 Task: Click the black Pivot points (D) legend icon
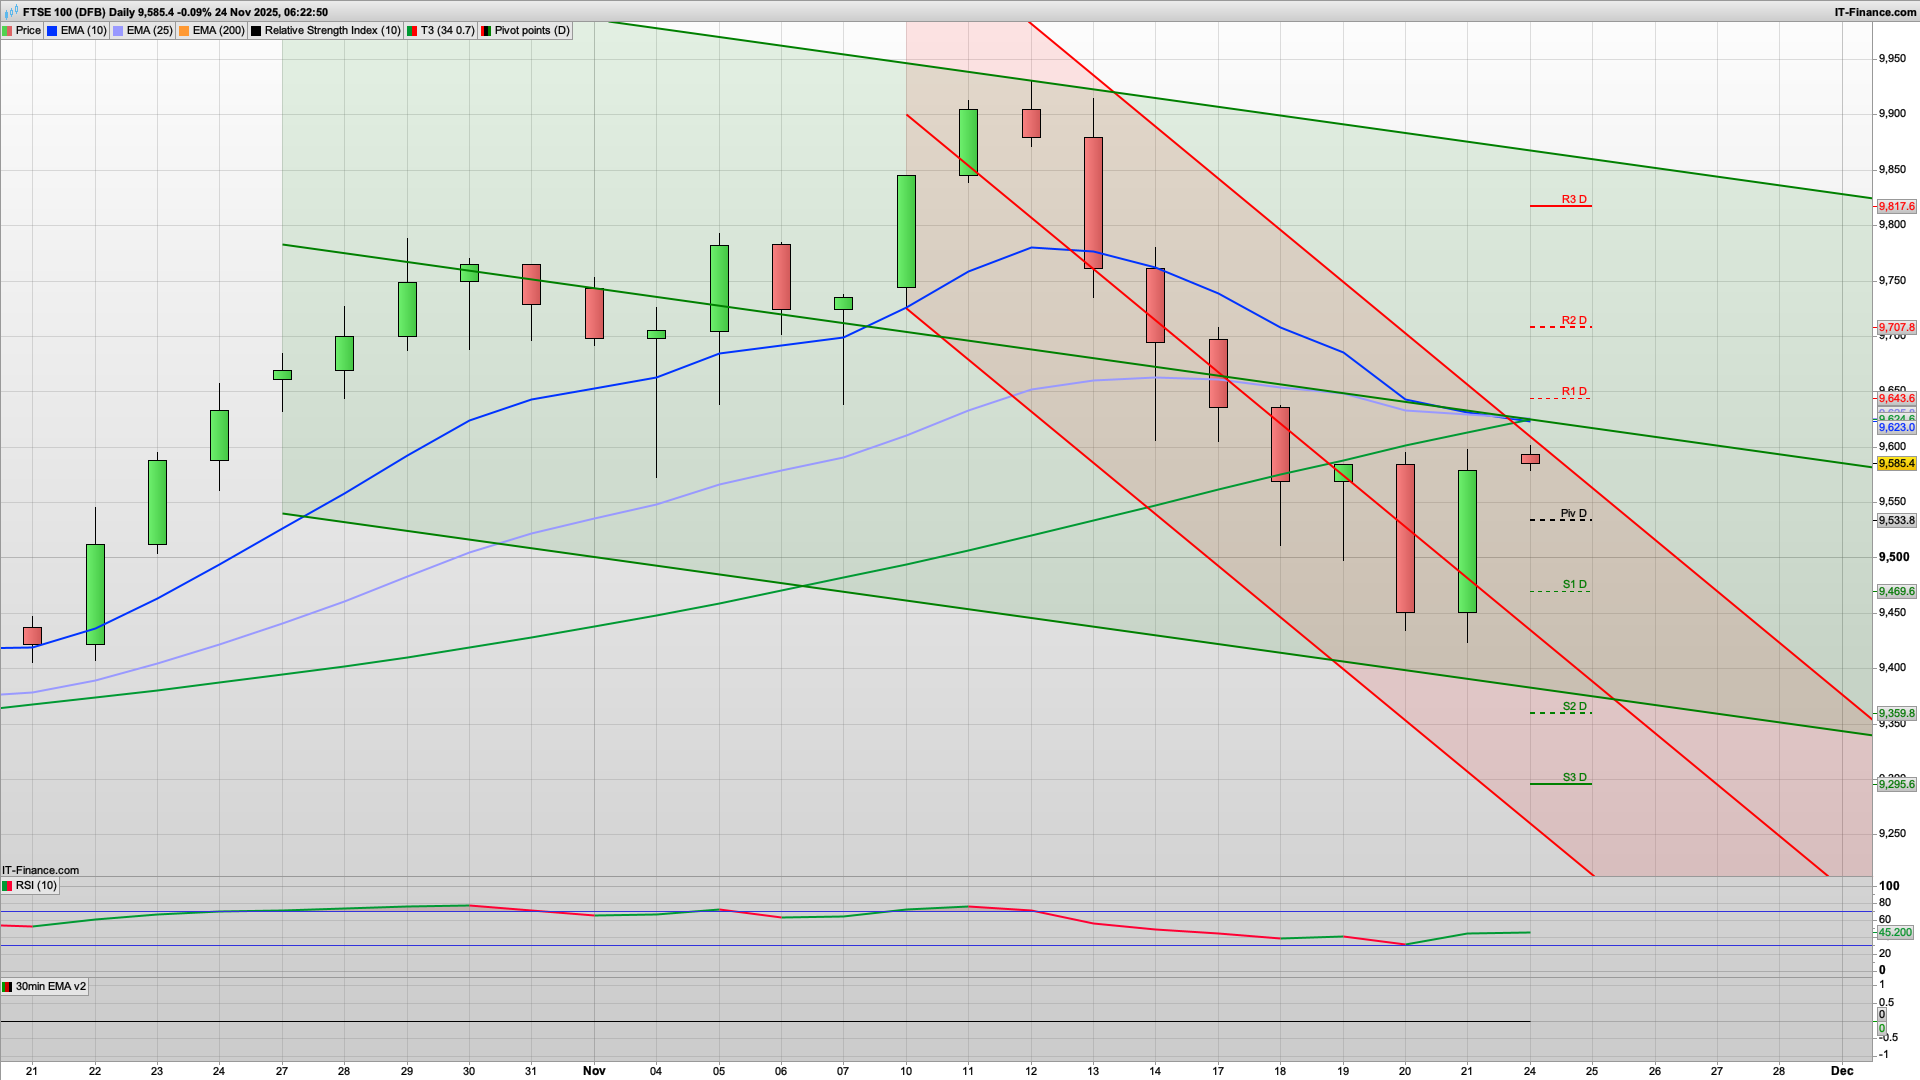tap(486, 30)
